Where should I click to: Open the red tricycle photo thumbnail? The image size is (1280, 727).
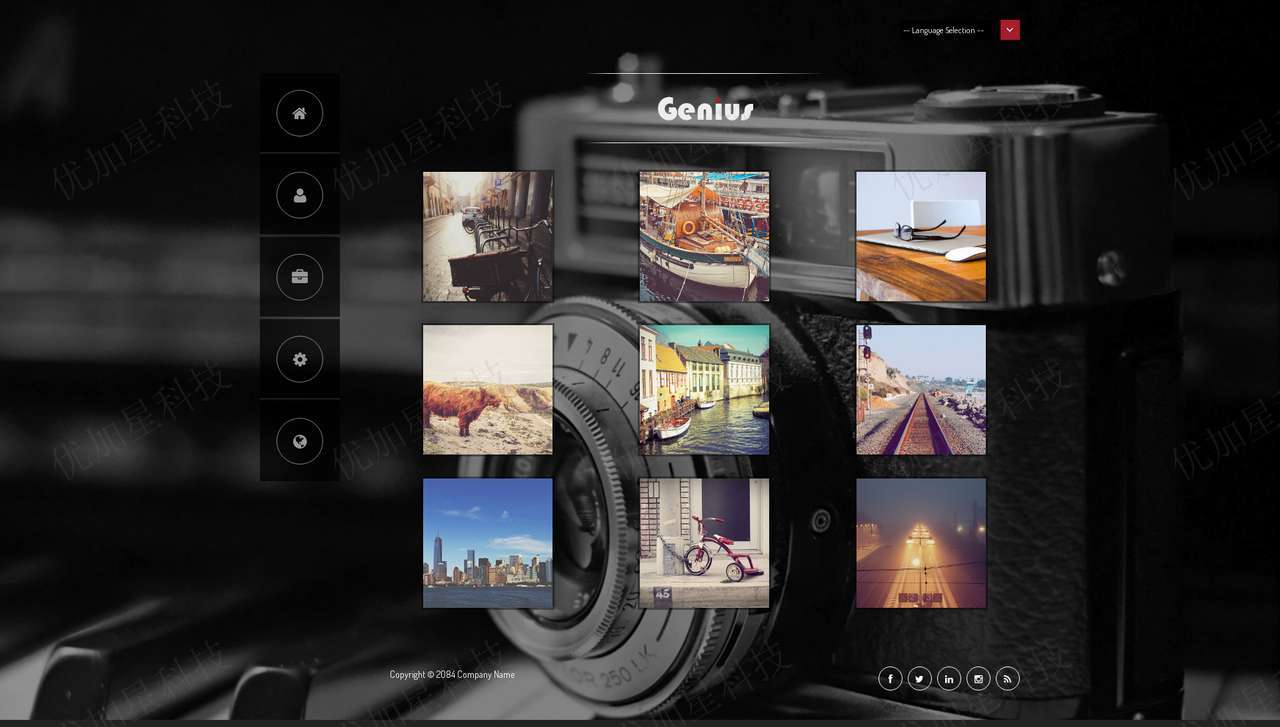click(x=705, y=543)
